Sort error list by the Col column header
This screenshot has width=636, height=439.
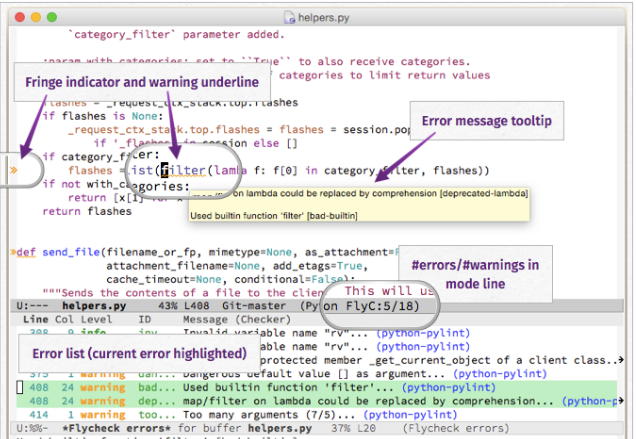tap(64, 319)
